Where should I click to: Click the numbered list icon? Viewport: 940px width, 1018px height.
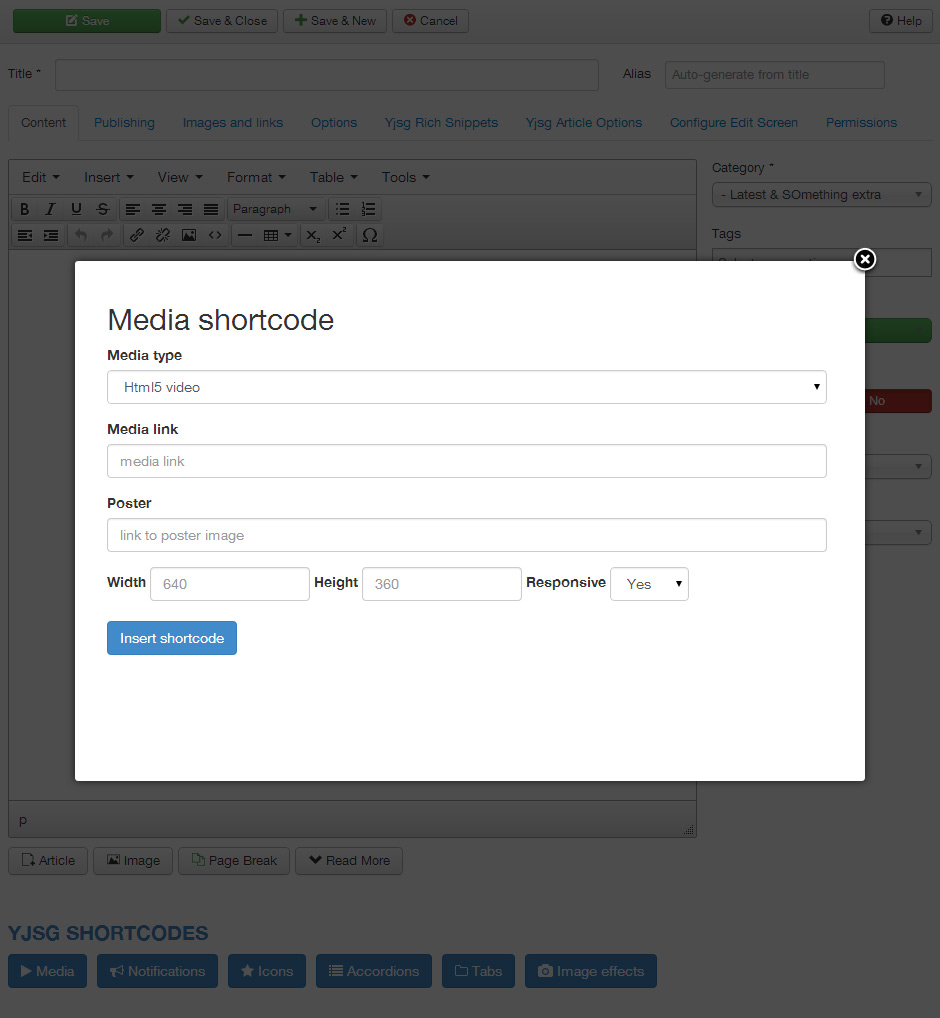coord(369,209)
